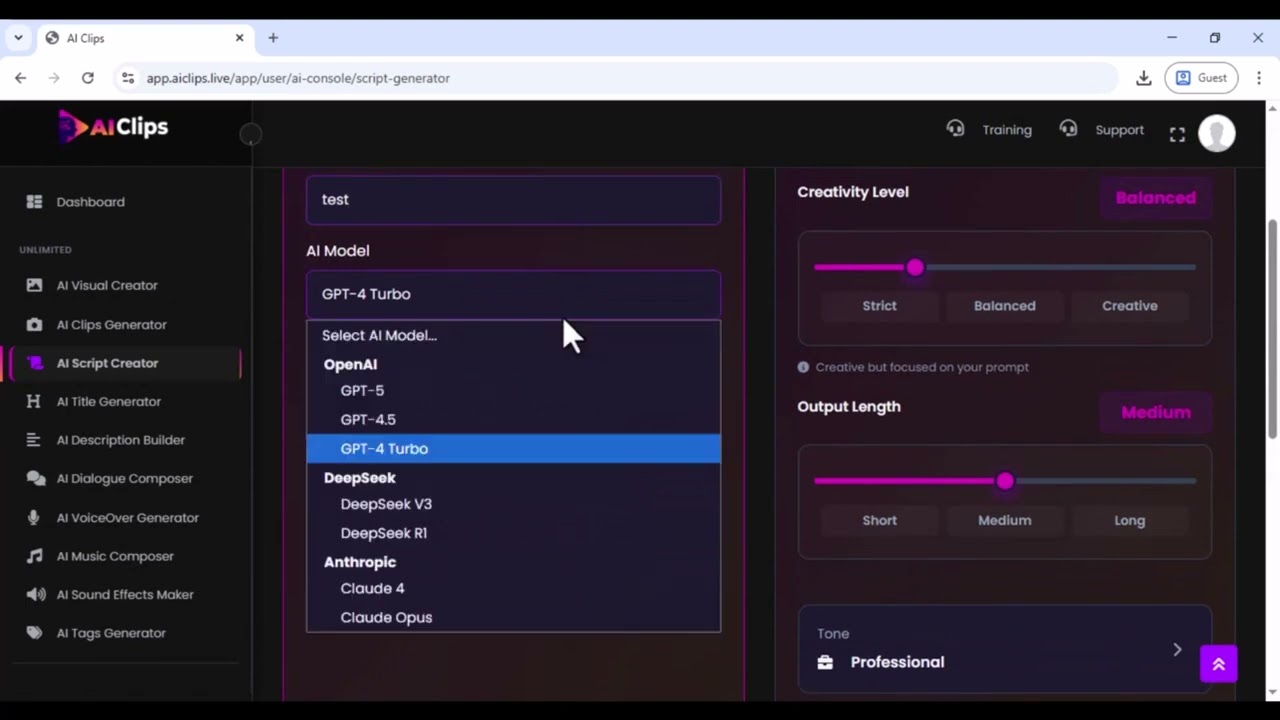This screenshot has height=720, width=1280.
Task: Click the Support link
Action: [x=1119, y=130]
